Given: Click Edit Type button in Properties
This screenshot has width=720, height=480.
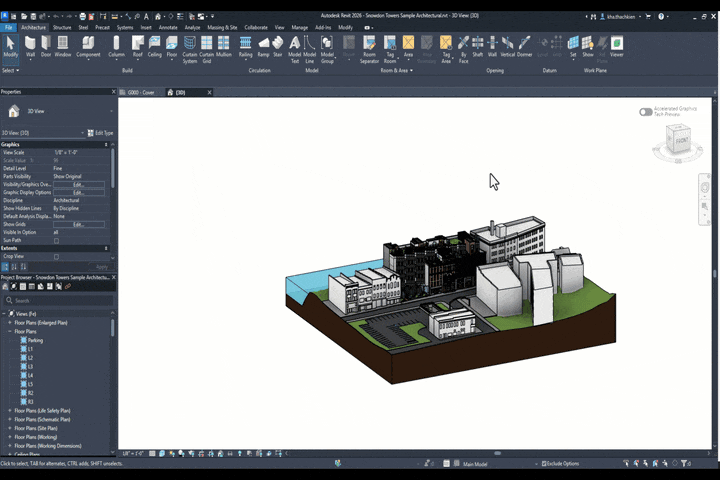Looking at the screenshot, I should click(101, 133).
